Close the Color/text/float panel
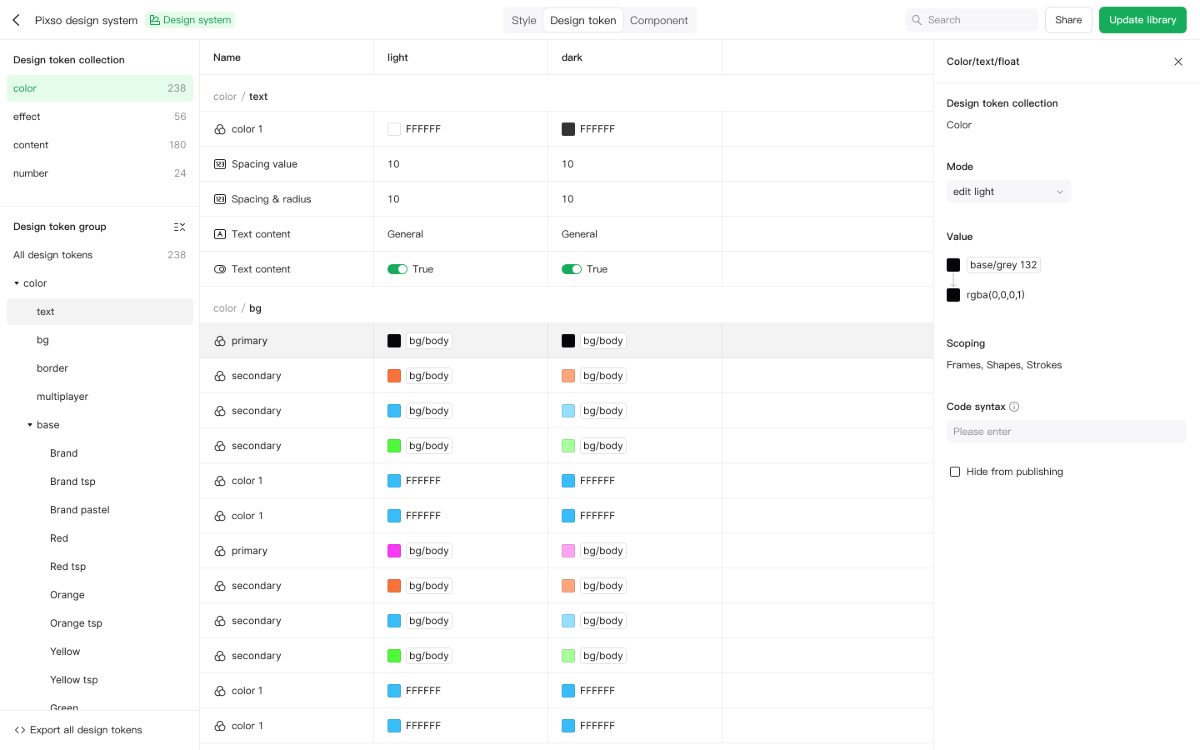The image size is (1200, 750). pos(1178,62)
